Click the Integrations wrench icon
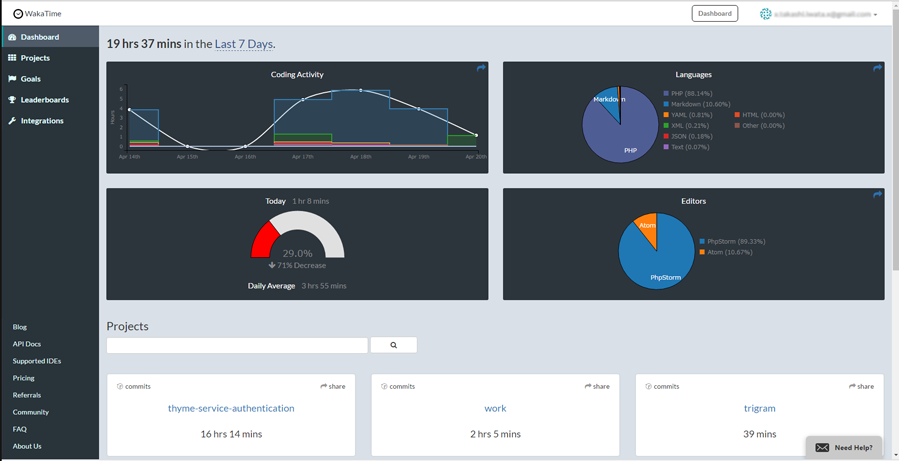899x461 pixels. click(12, 121)
